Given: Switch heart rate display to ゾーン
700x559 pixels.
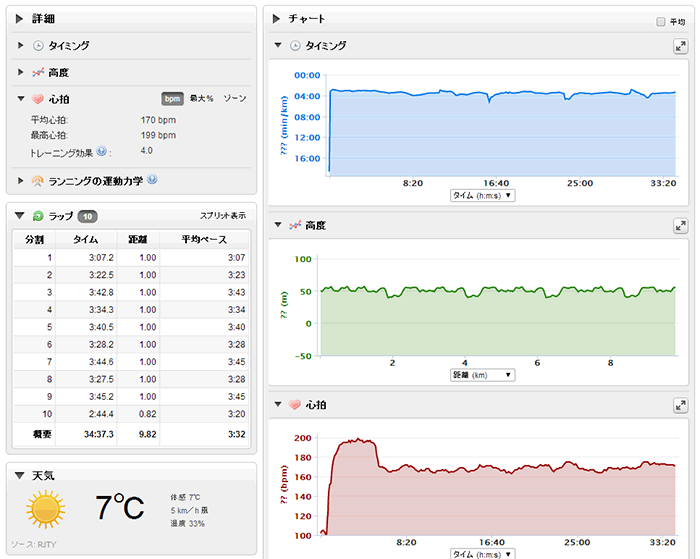Looking at the screenshot, I should (x=235, y=99).
